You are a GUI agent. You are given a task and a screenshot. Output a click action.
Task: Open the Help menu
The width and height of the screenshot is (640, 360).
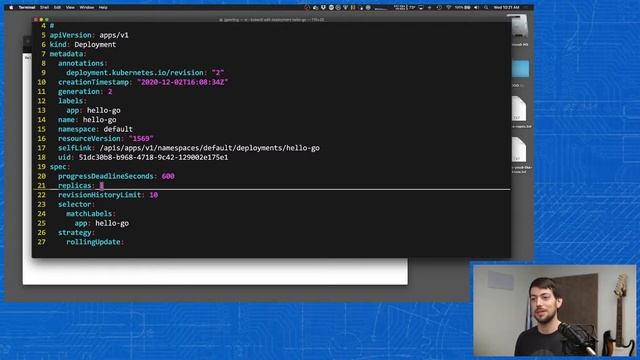(x=103, y=7)
